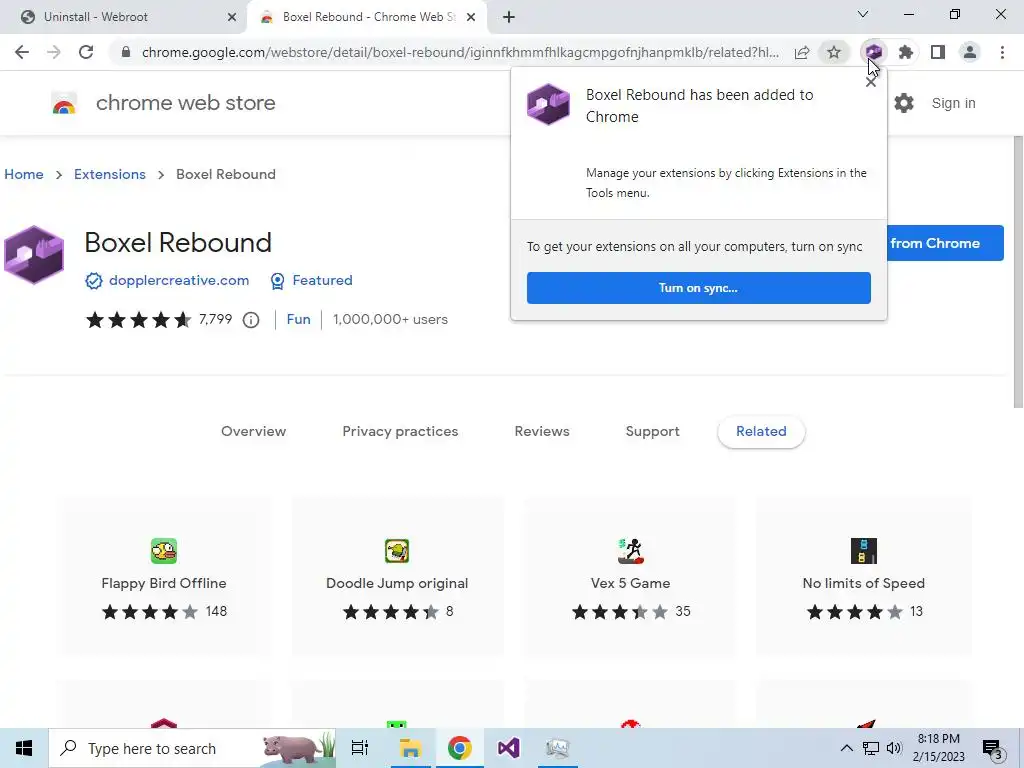Click the Featured badge link

(323, 280)
